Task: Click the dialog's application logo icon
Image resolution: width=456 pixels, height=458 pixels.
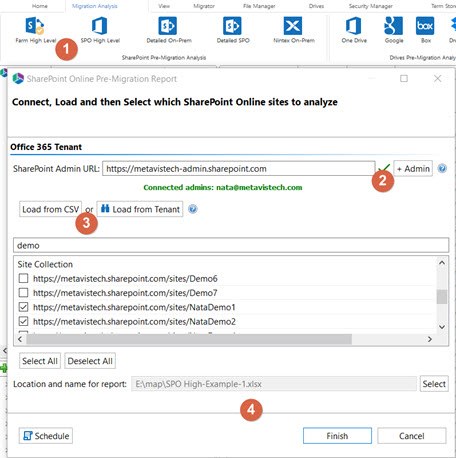Action: click(x=18, y=79)
